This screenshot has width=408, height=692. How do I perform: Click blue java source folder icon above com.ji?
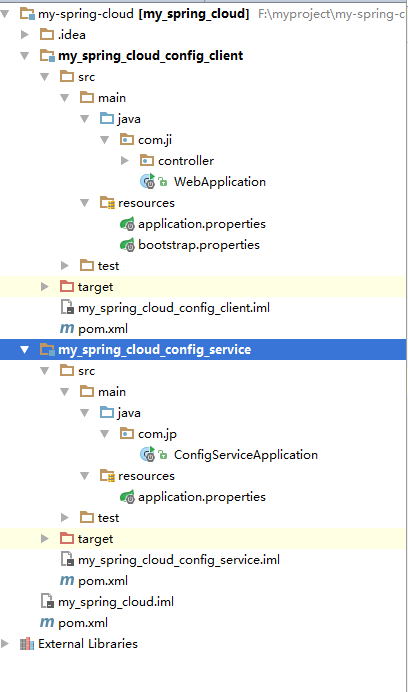(107, 118)
